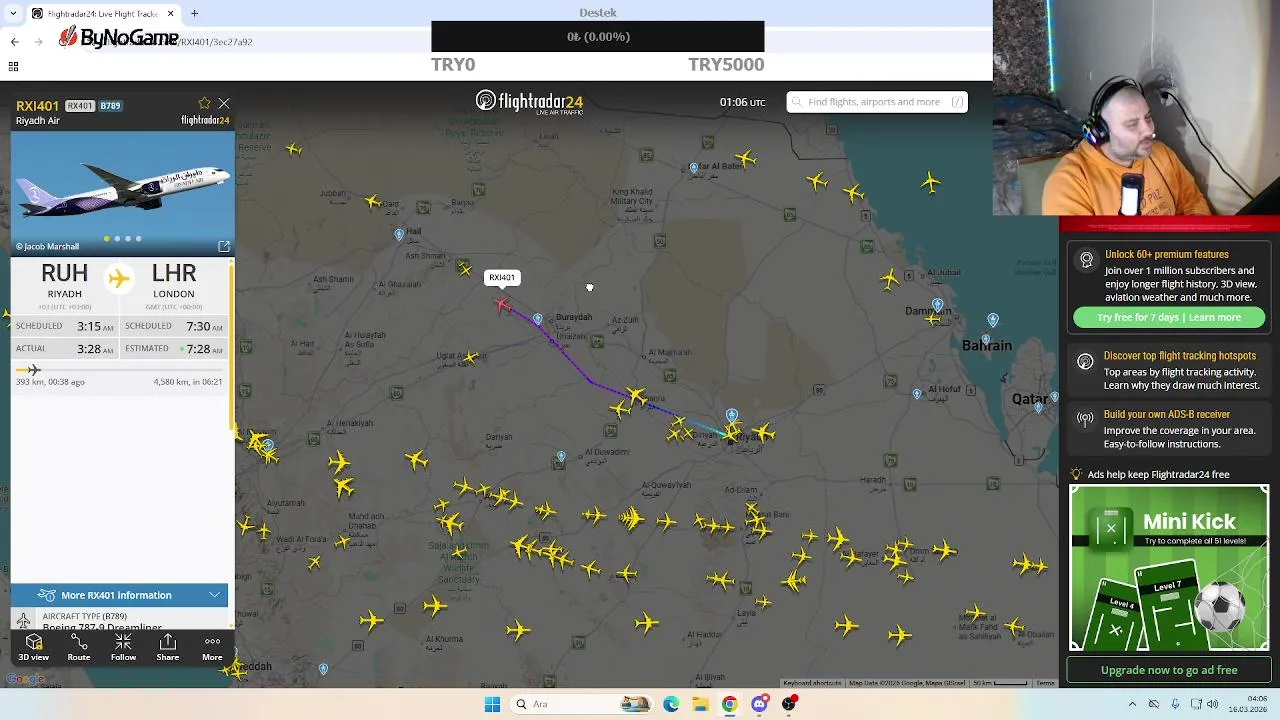Select the selected red RXI401 plane on map
The width and height of the screenshot is (1280, 720).
501,304
